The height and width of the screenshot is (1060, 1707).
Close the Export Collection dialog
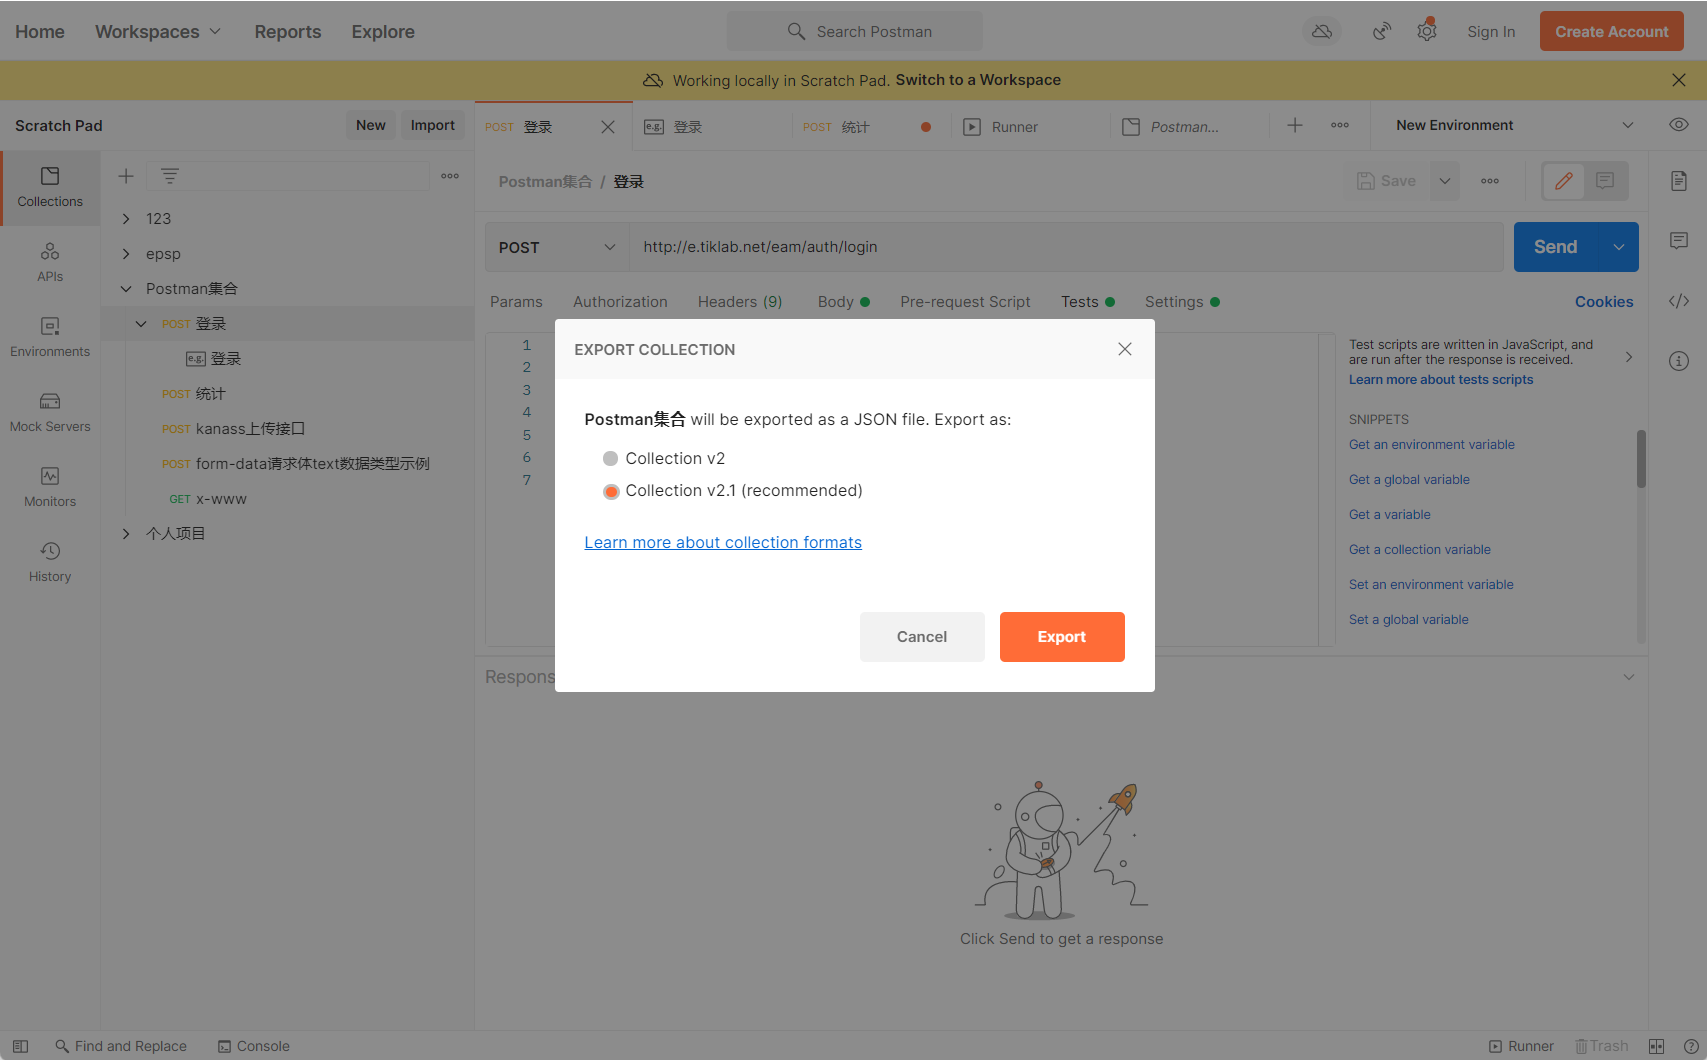[x=1125, y=349]
